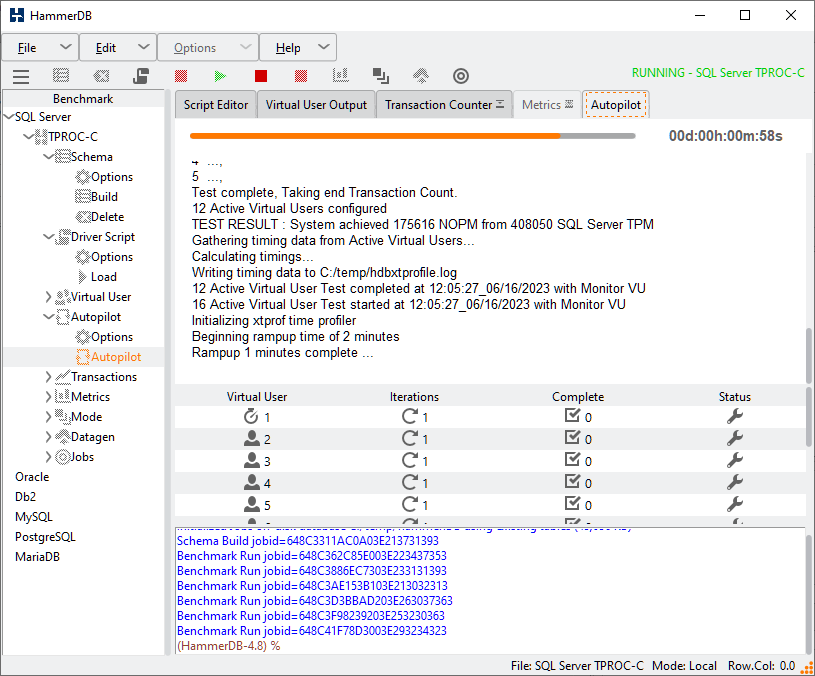Expand the Transactions tree node

click(x=48, y=377)
